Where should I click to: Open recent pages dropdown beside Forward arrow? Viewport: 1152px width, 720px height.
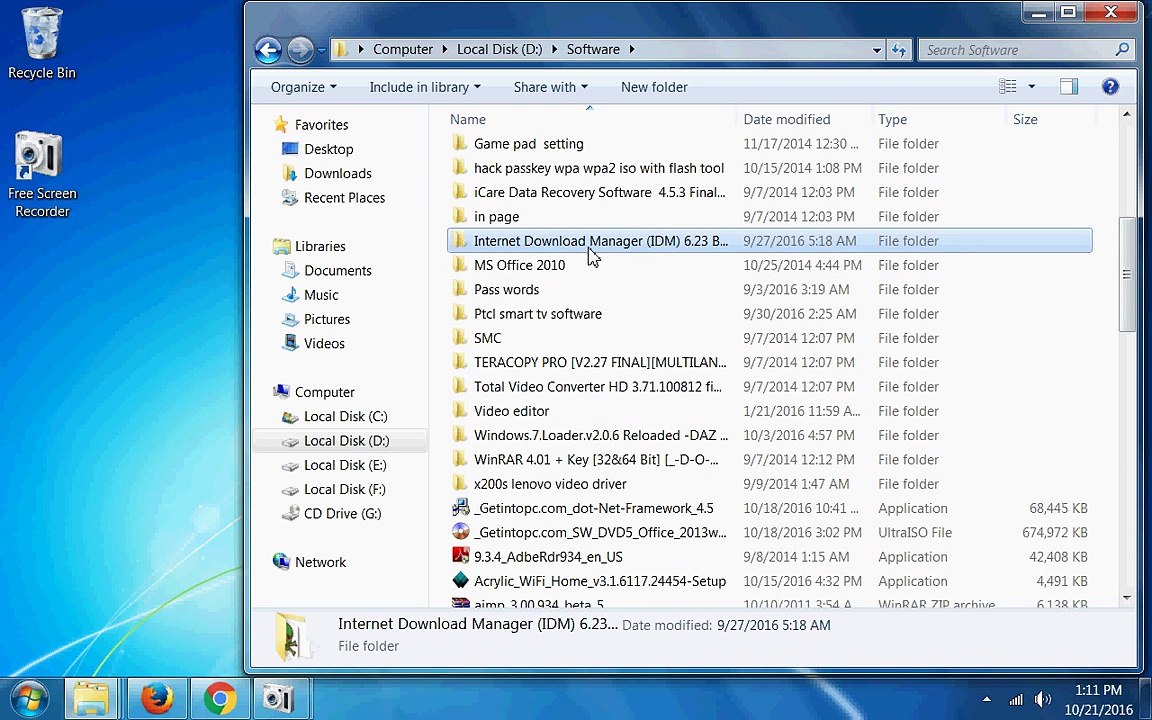322,51
